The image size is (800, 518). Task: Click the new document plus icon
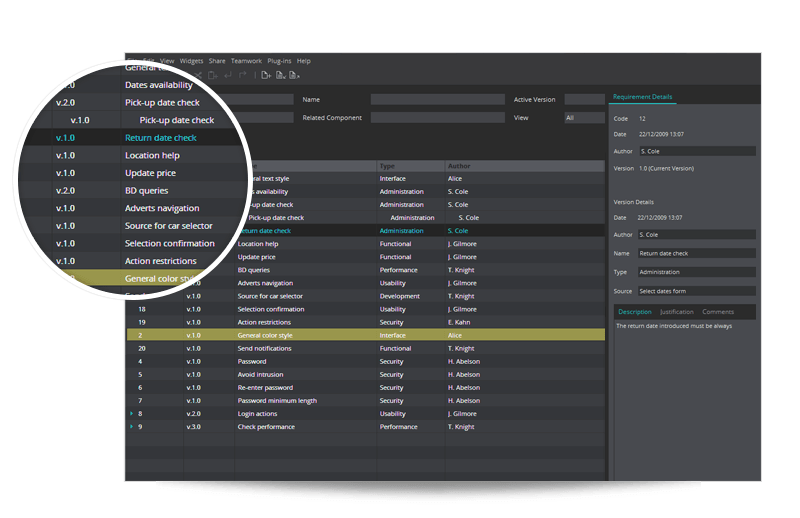coord(266,76)
